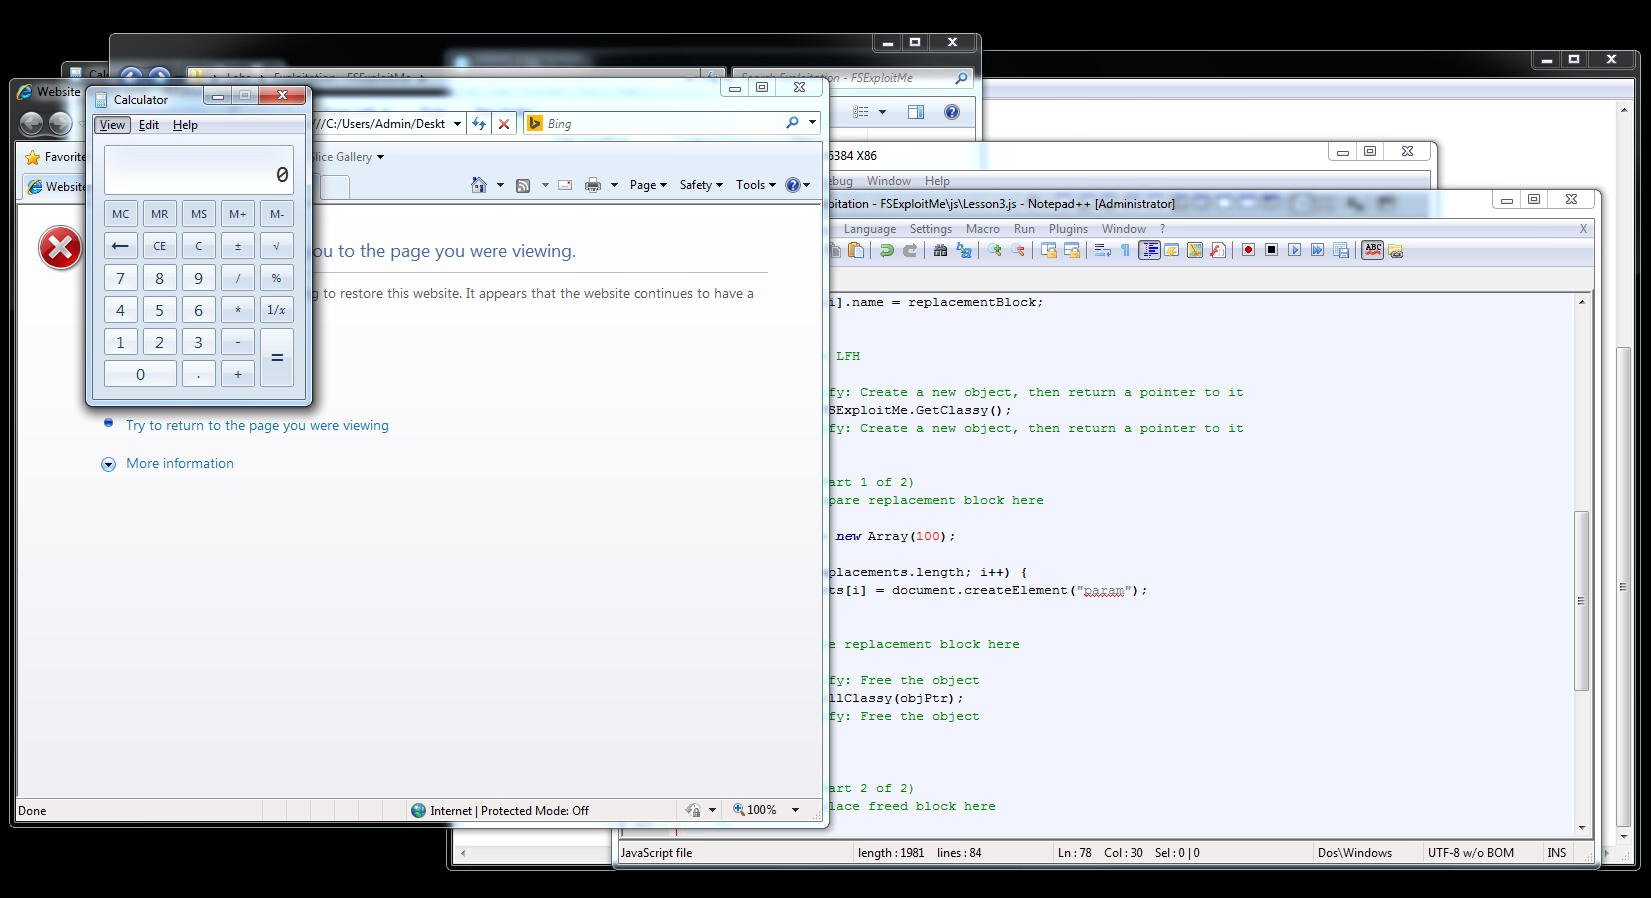1651x898 pixels.
Task: Open Notepad++ Plugins menu
Action: click(1068, 229)
